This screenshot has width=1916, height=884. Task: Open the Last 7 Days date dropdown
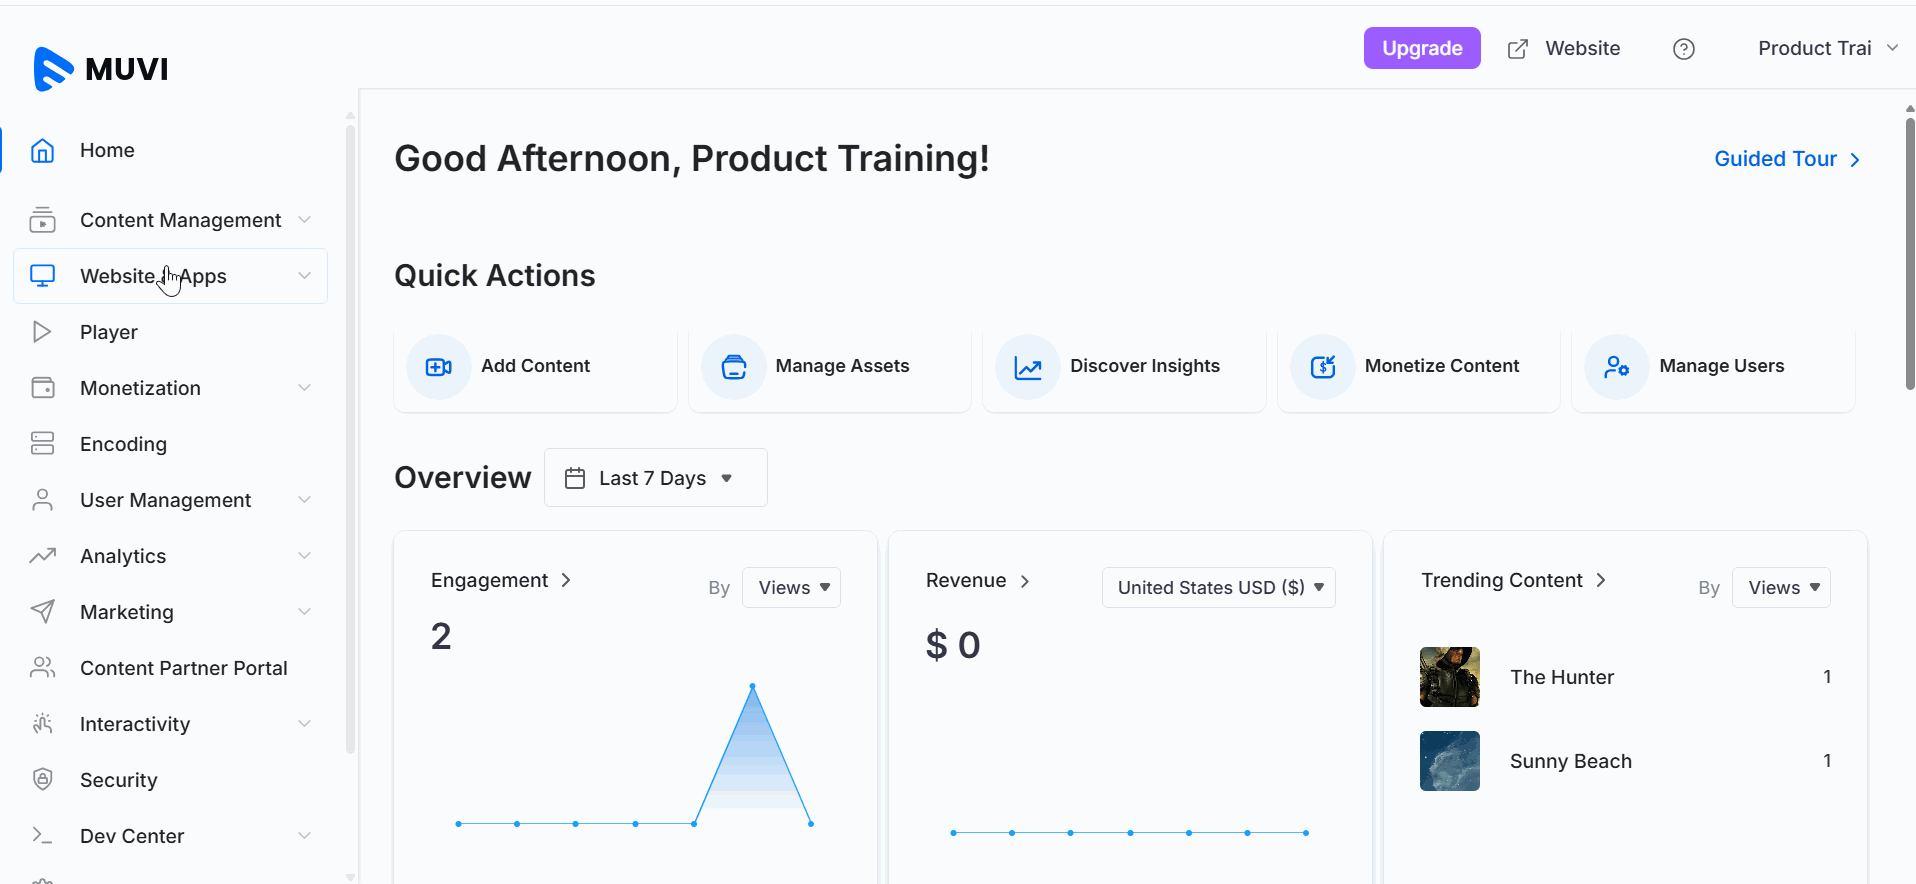pos(655,478)
